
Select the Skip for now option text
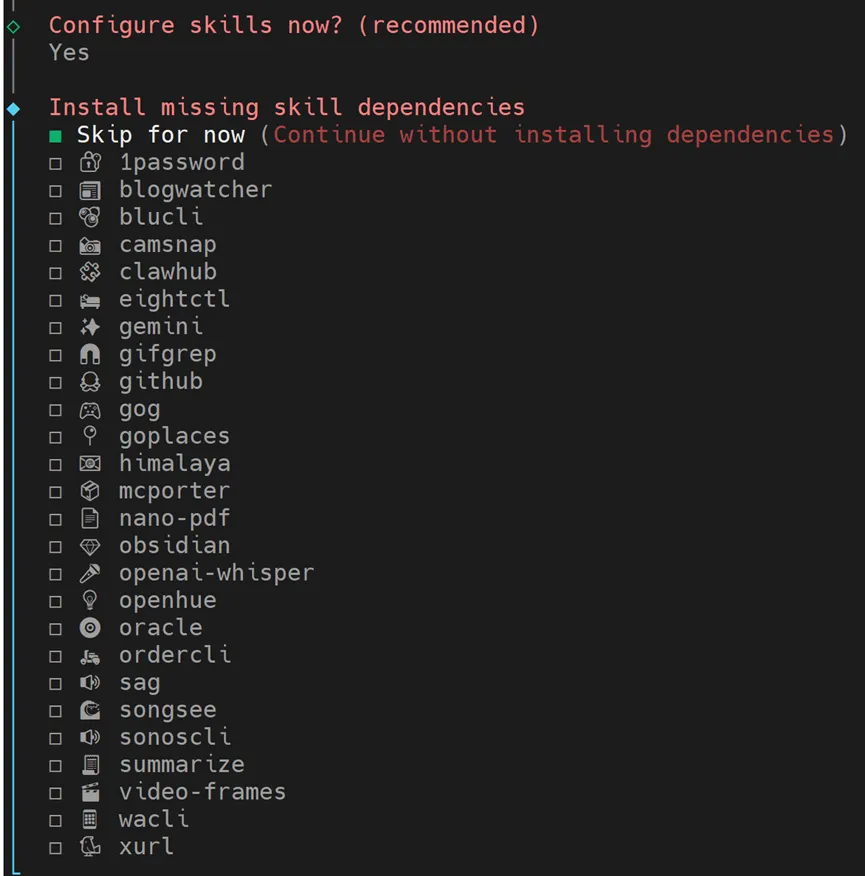pos(160,135)
